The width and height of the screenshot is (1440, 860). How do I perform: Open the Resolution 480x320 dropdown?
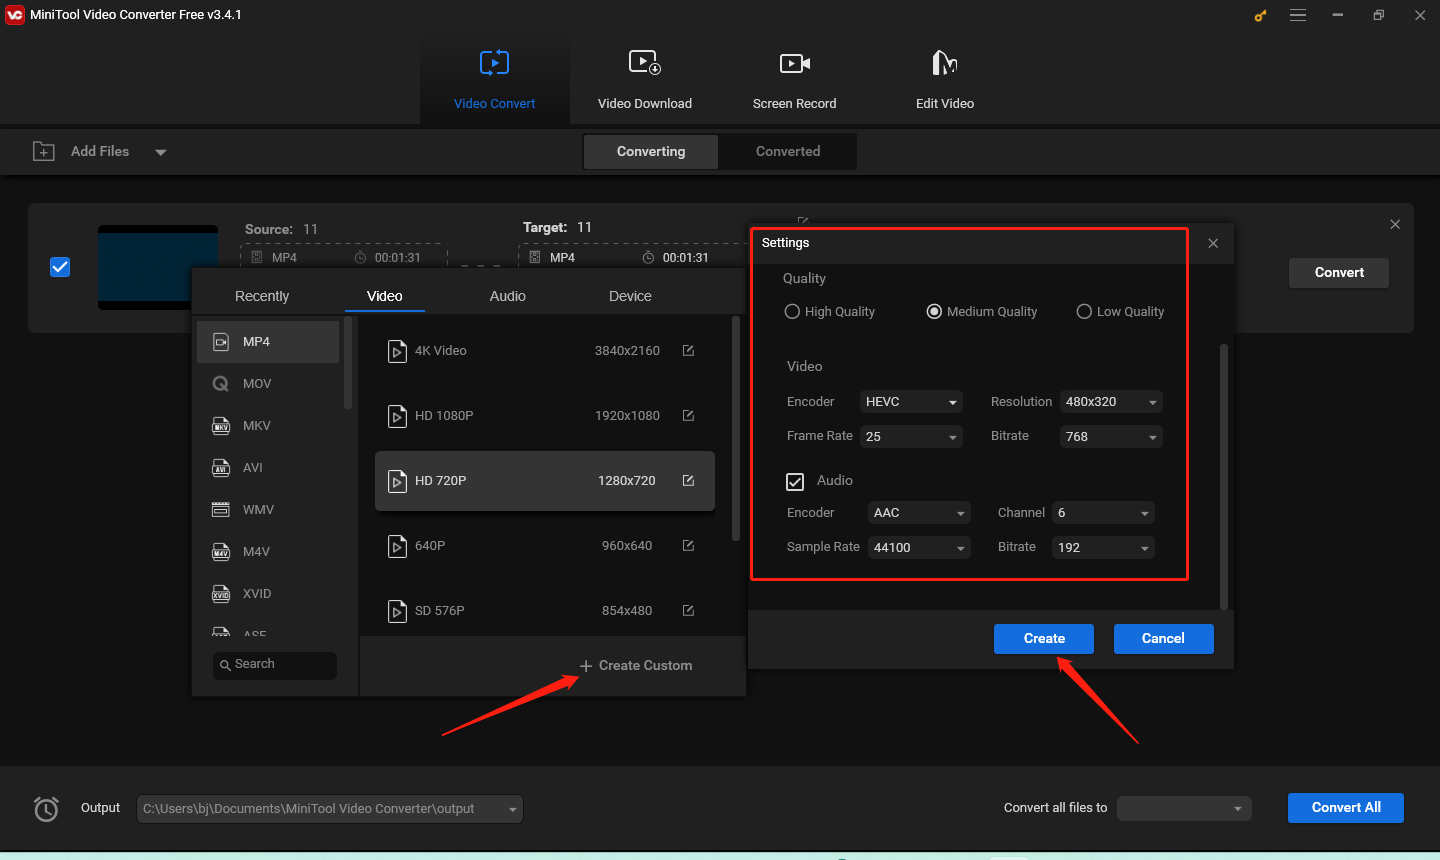[1111, 402]
